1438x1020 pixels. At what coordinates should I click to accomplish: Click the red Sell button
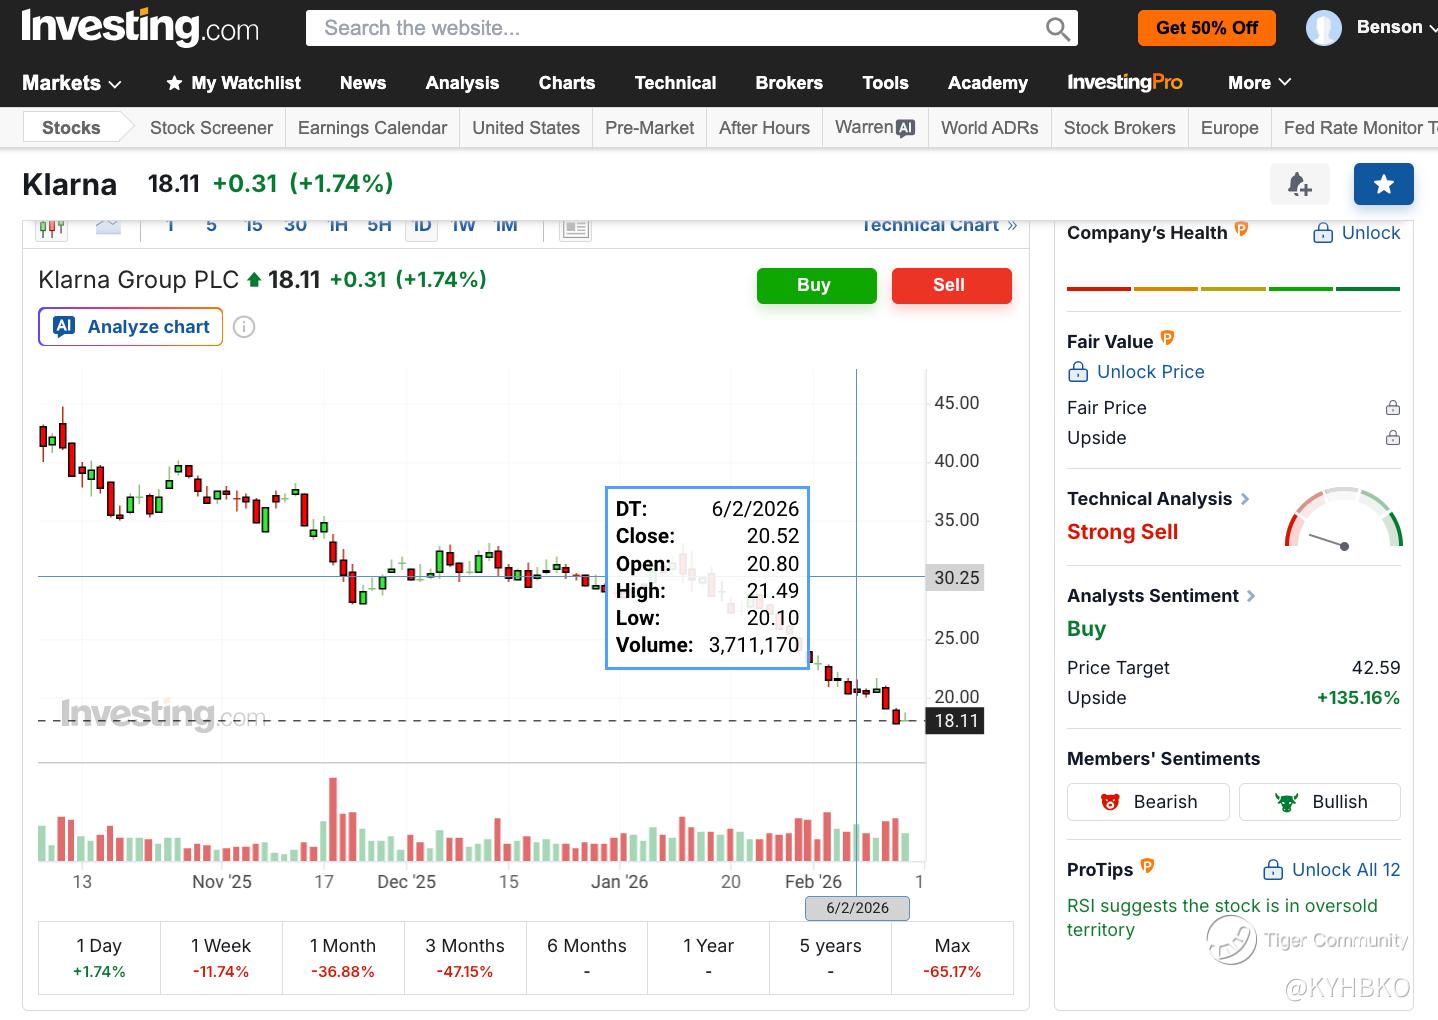click(x=951, y=285)
